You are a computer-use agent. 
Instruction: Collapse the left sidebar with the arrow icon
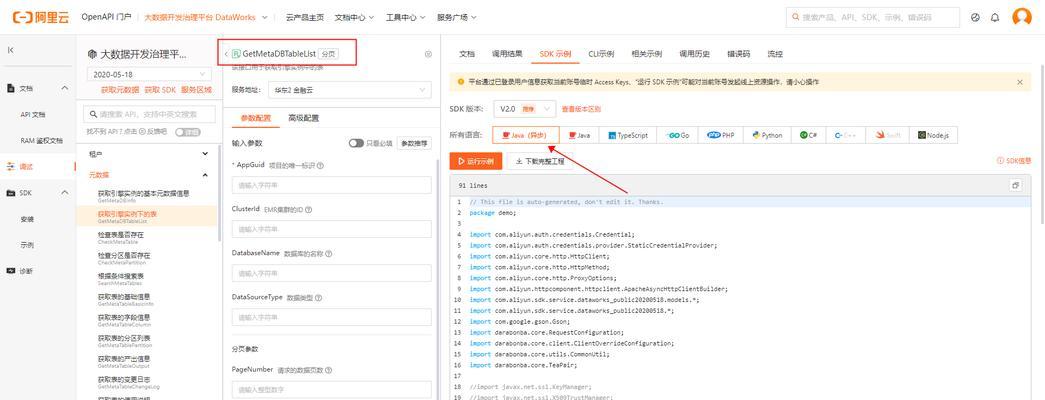pyautogui.click(x=11, y=50)
